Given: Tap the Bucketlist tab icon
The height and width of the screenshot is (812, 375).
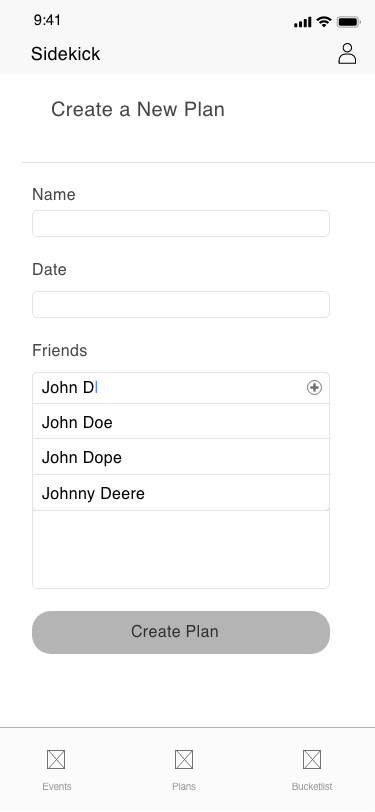Looking at the screenshot, I should point(312,760).
